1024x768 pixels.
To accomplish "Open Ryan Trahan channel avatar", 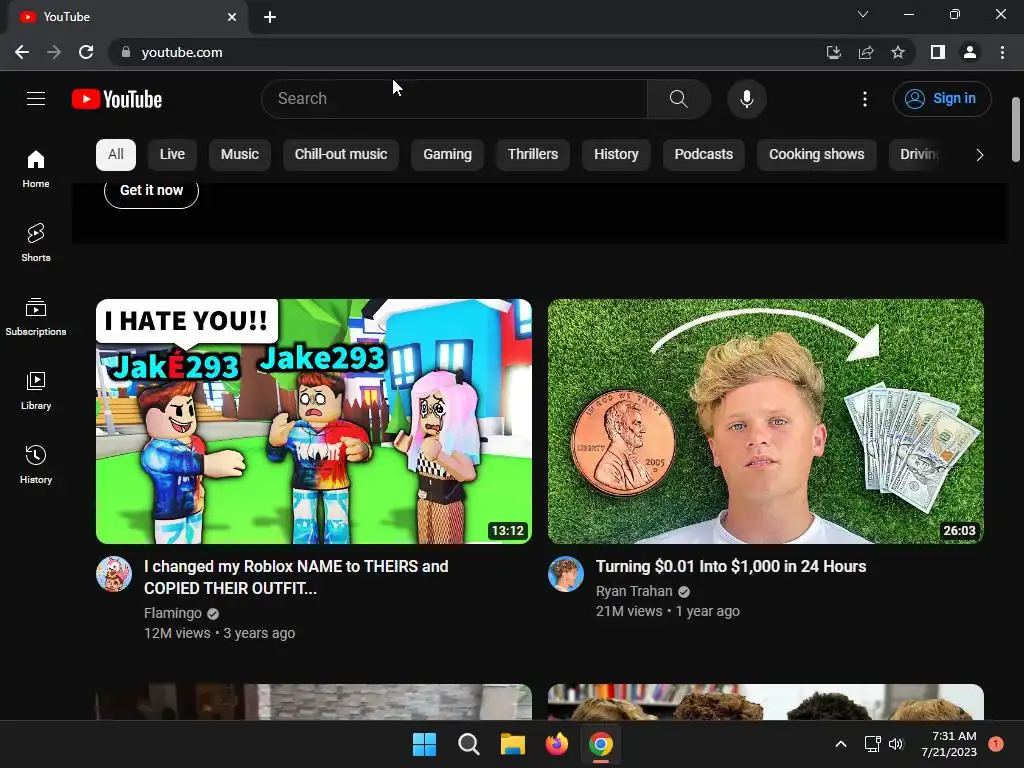I will tap(566, 574).
